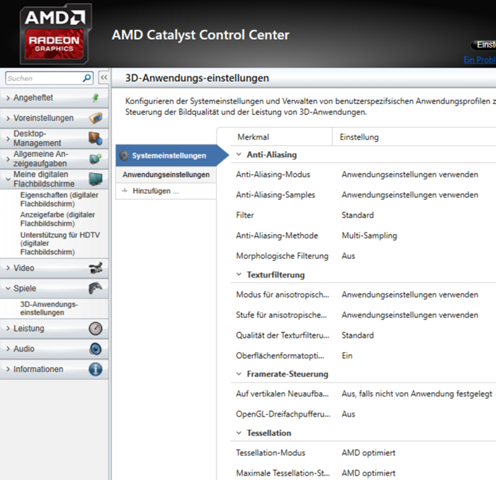The image size is (496, 480).
Task: Open the Ein Problem link in header
Action: coord(480,60)
